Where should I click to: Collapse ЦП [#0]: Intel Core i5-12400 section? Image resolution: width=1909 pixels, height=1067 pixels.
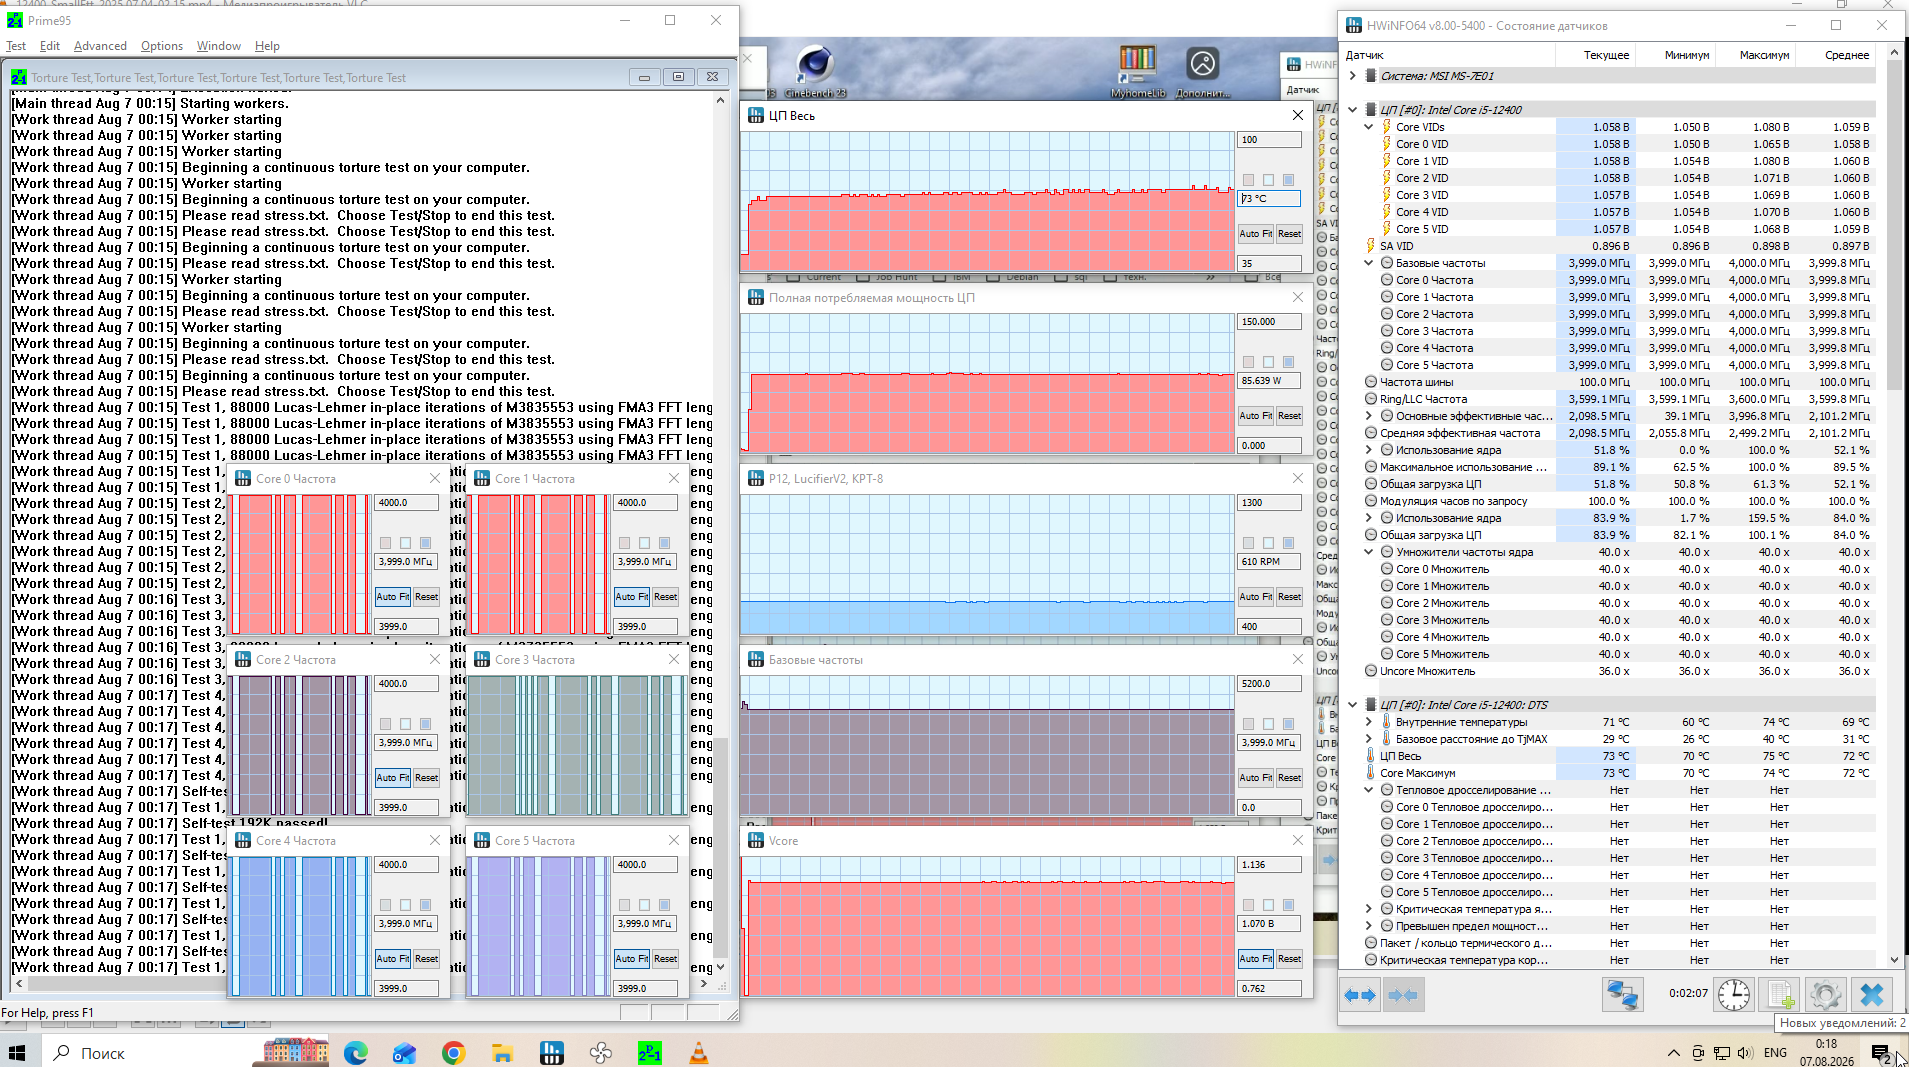pyautogui.click(x=1353, y=110)
